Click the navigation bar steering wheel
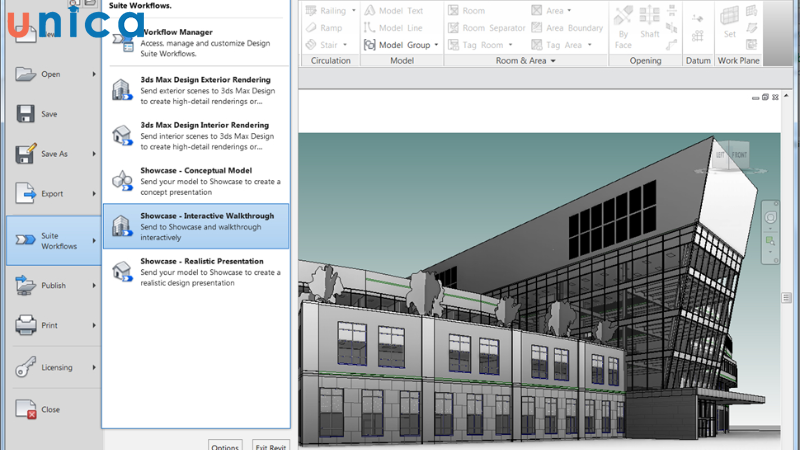800x450 pixels. (770, 218)
